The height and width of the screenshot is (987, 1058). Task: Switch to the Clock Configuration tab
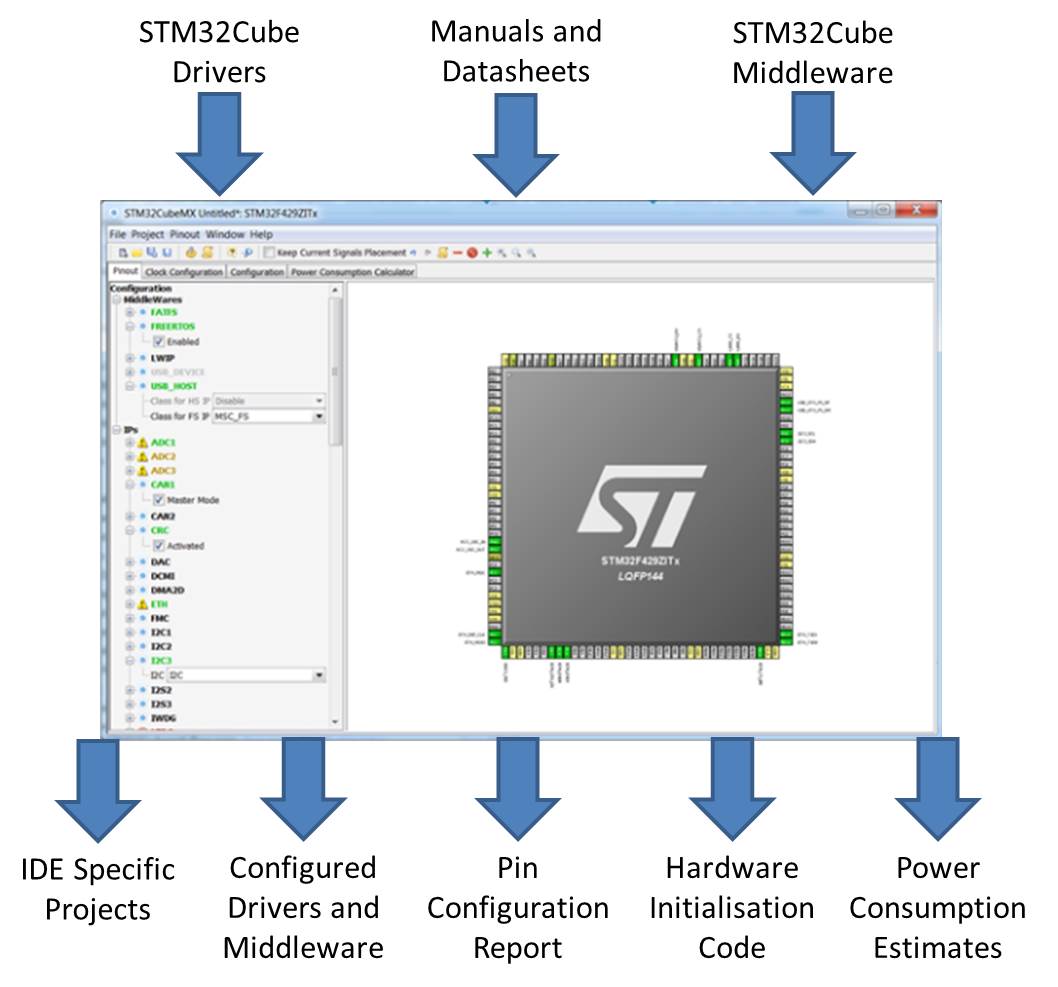[x=183, y=271]
